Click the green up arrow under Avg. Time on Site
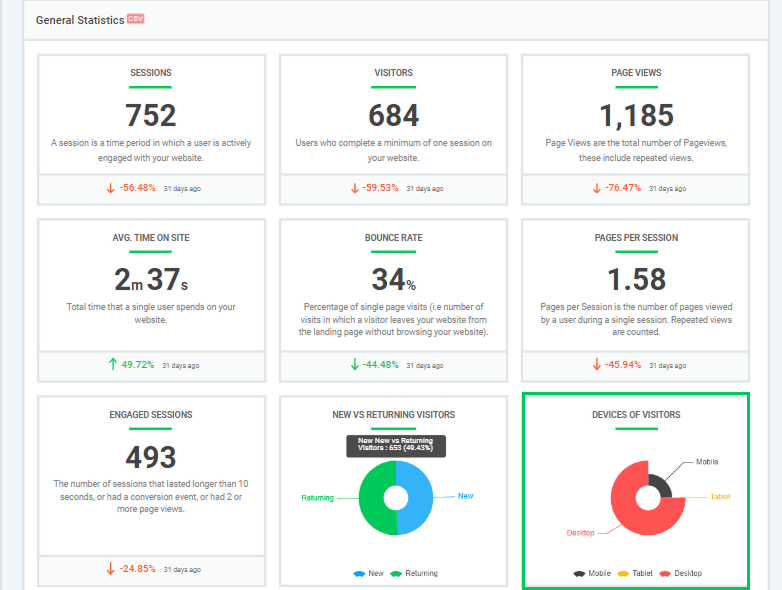The height and width of the screenshot is (590, 782). (112, 365)
